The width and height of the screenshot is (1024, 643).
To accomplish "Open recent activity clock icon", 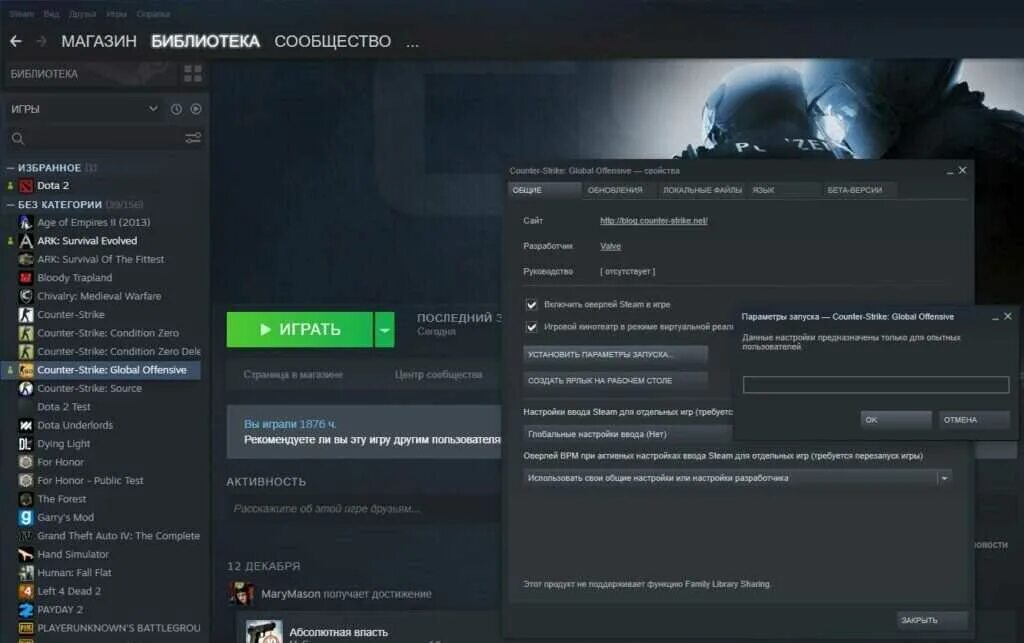I will [176, 109].
